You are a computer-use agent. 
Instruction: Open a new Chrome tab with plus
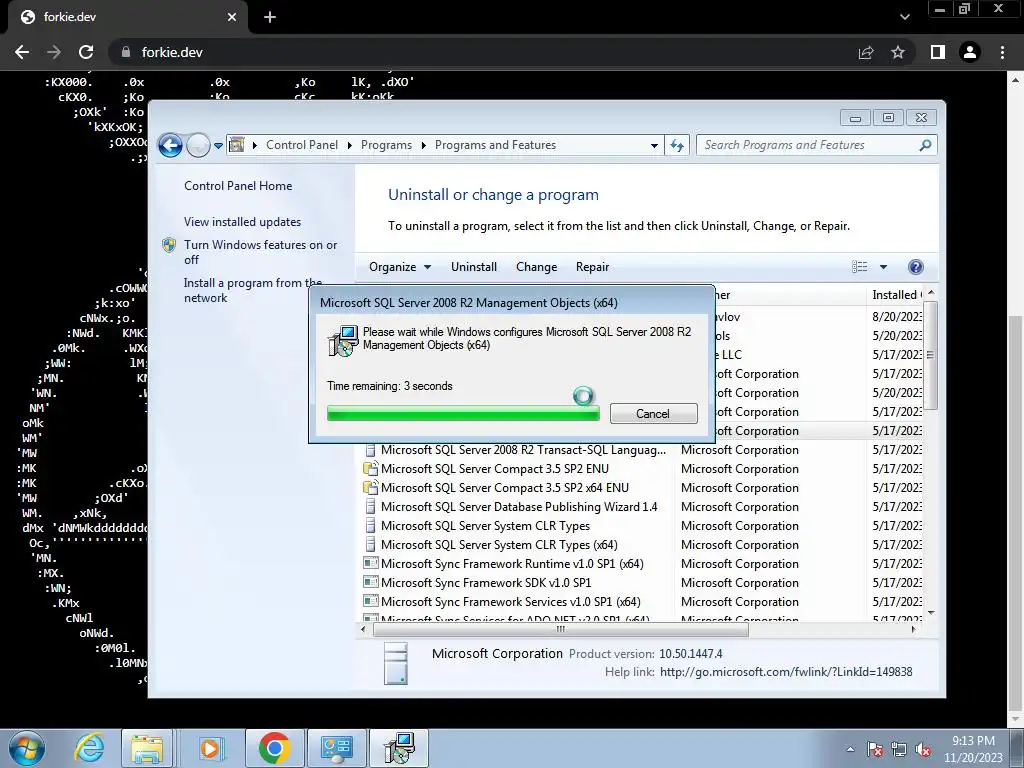pos(270,17)
